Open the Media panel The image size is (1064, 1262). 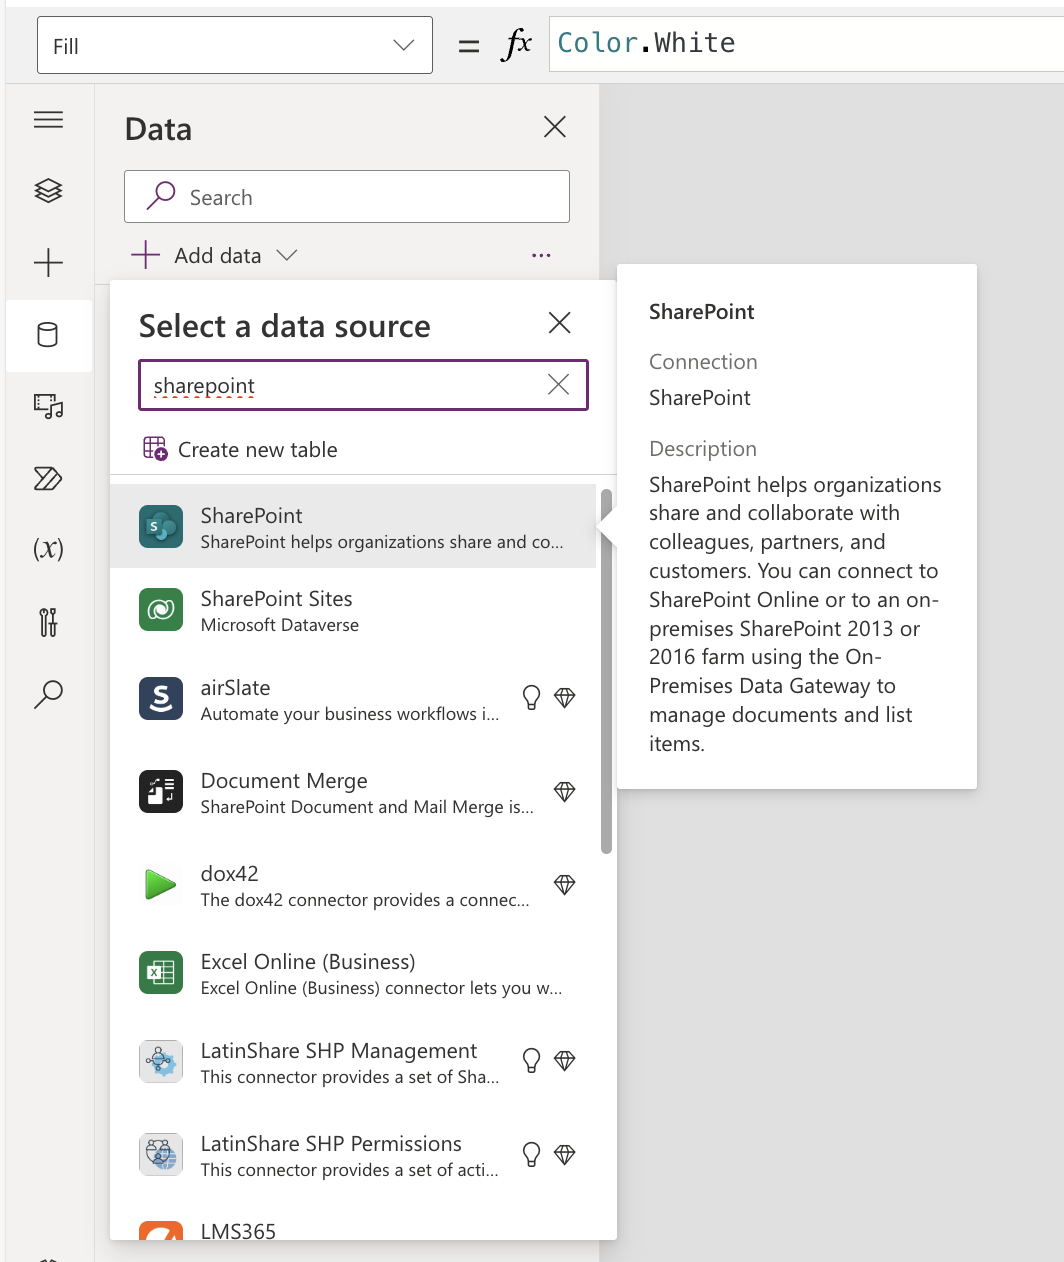tap(48, 407)
